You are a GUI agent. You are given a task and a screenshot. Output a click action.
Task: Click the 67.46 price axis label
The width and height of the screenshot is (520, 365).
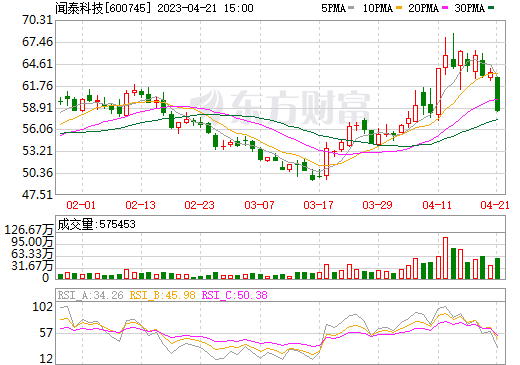tap(37, 42)
